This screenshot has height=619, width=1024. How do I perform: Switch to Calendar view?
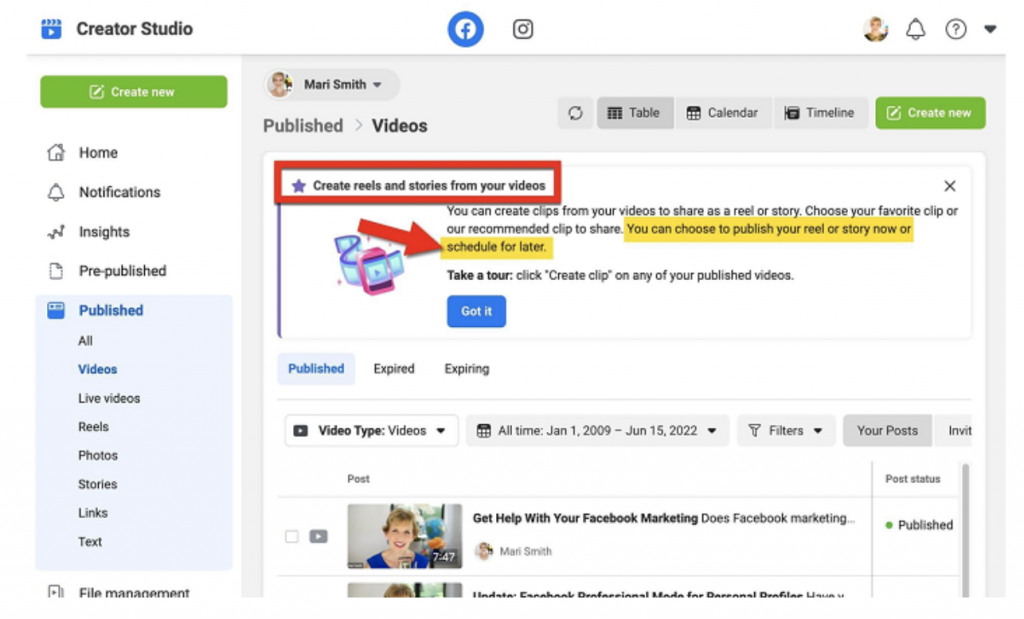pyautogui.click(x=722, y=113)
